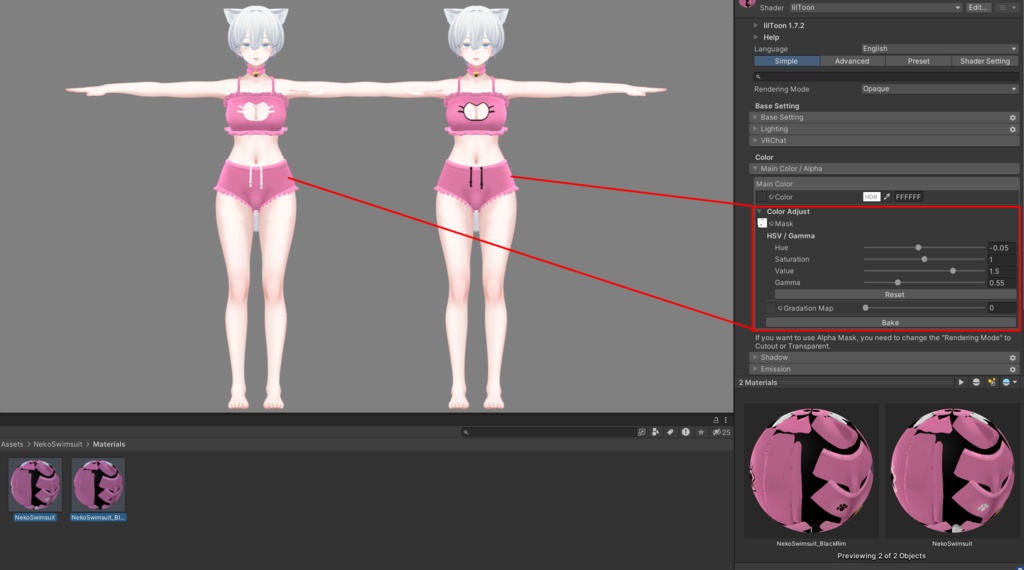This screenshot has height=570, width=1024.
Task: Expand the VRChat foldout
Action: (x=756, y=141)
